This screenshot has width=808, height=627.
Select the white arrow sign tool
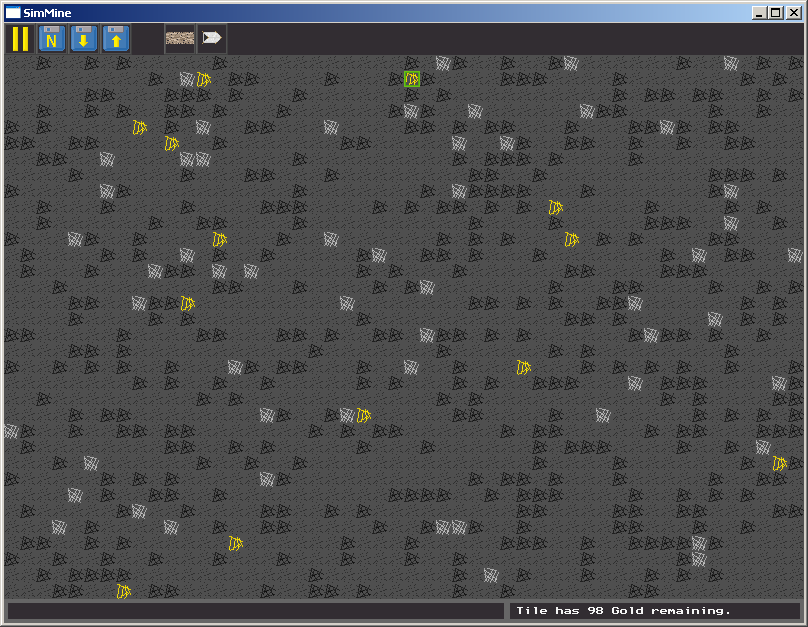click(212, 38)
